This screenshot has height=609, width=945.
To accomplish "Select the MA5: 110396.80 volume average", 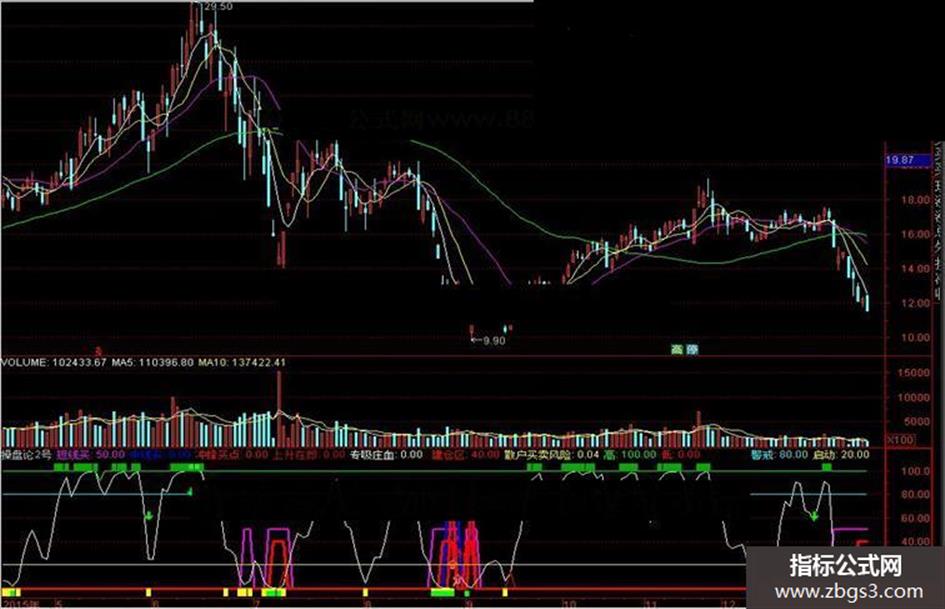I will [152, 362].
